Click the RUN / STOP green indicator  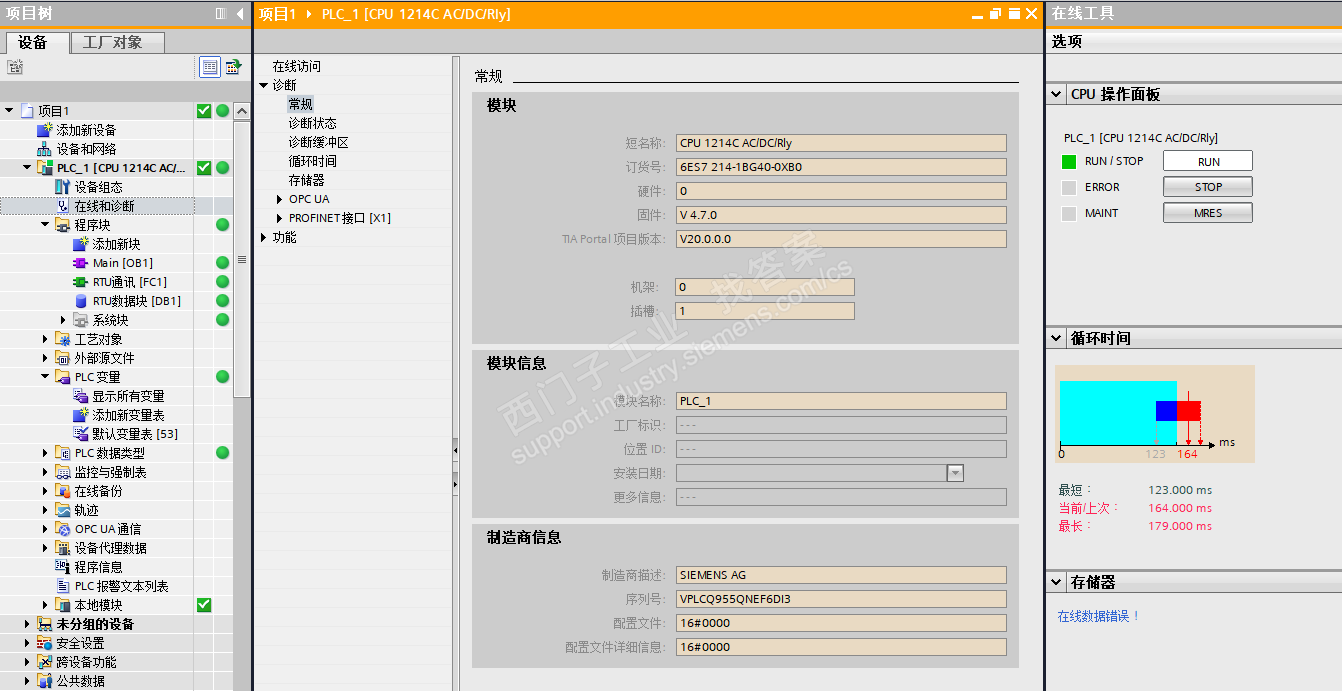click(x=1069, y=161)
